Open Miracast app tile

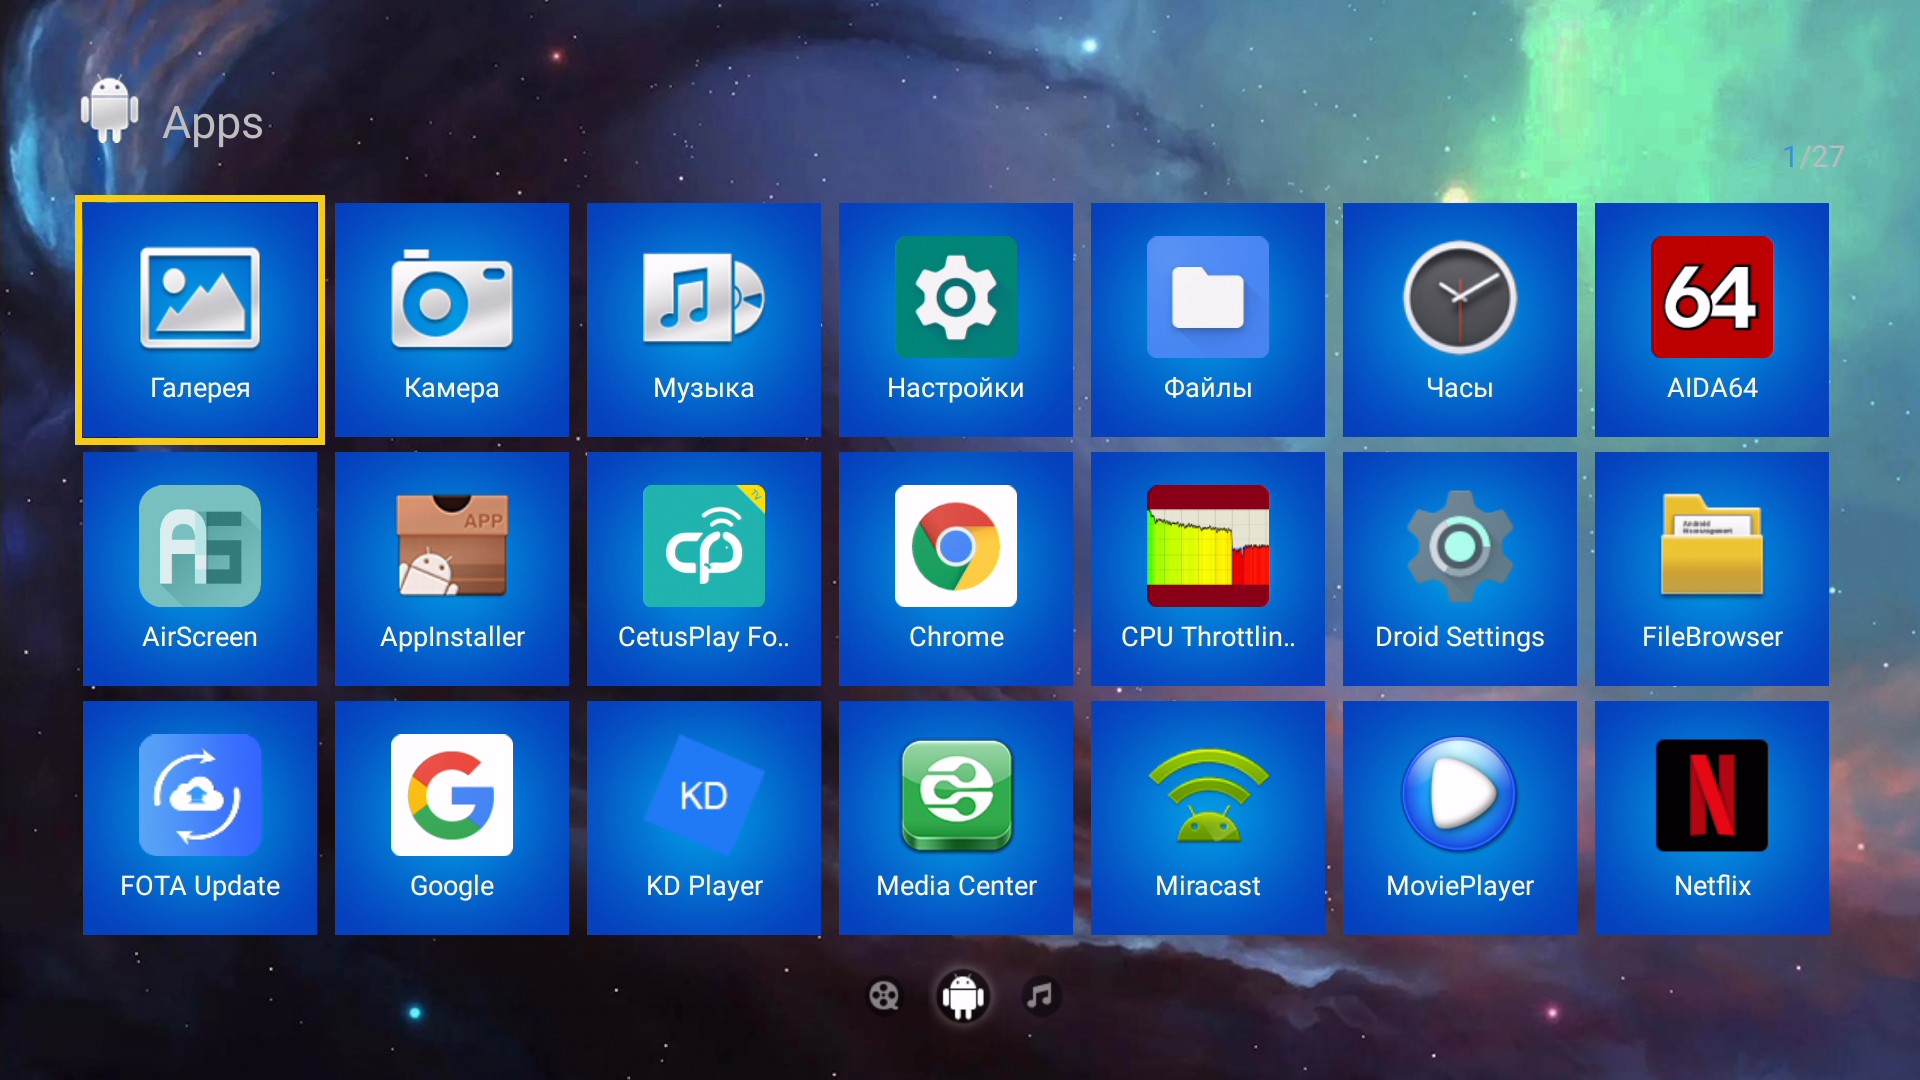click(1208, 817)
